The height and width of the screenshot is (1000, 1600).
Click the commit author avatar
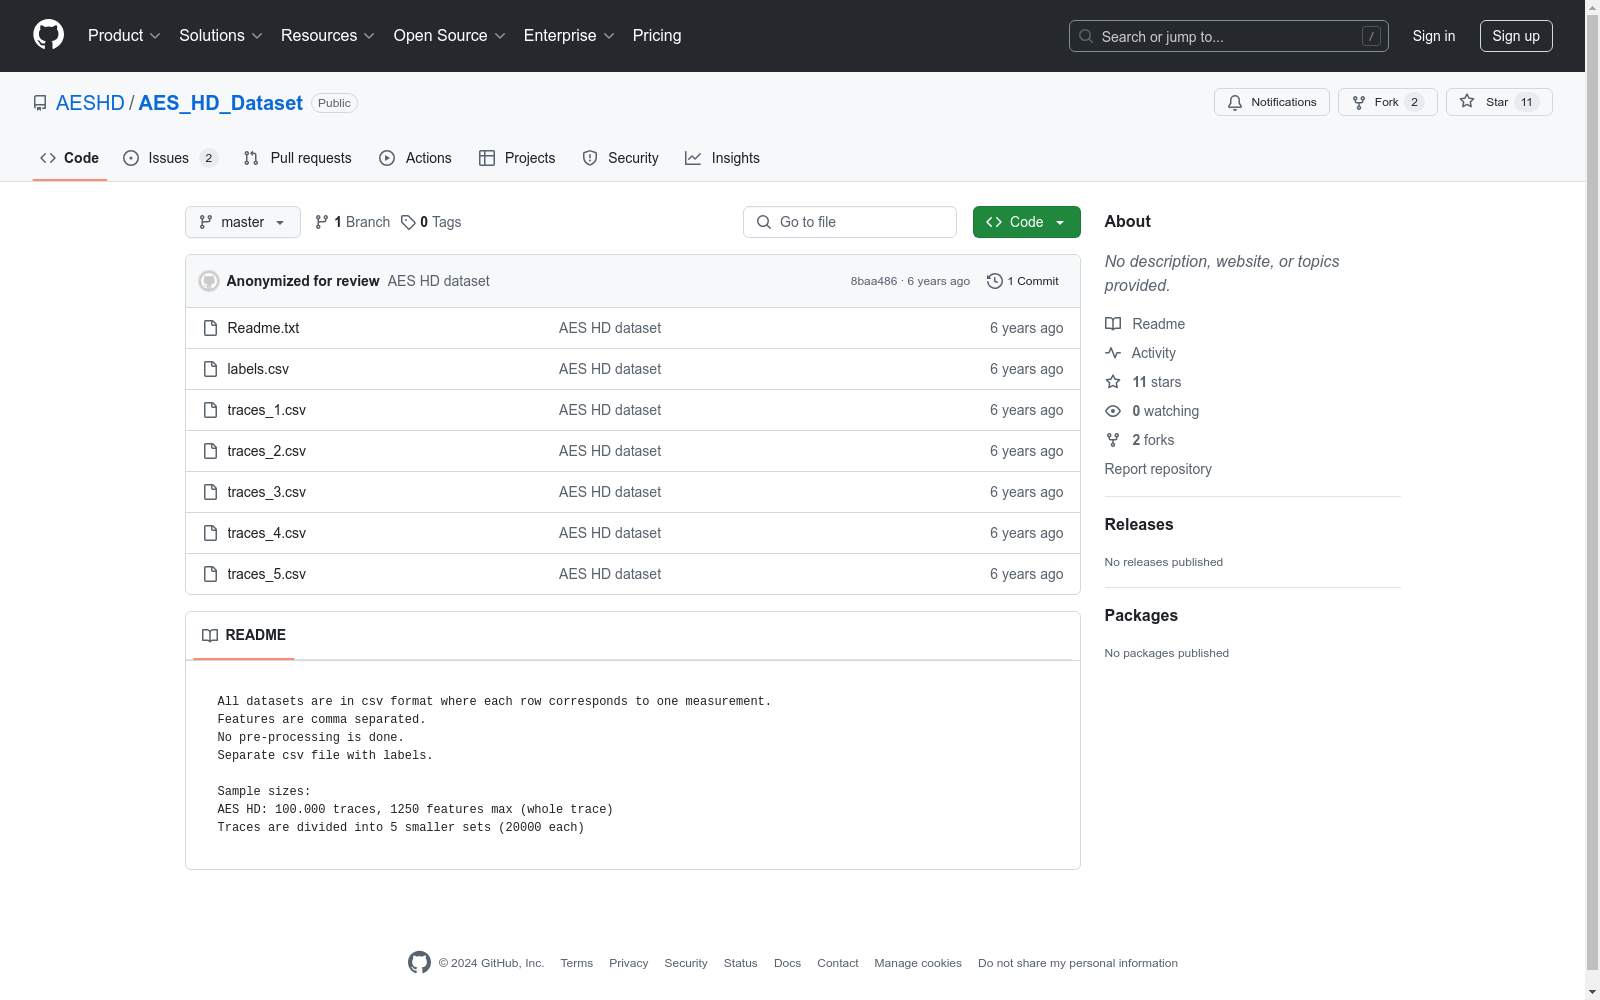[209, 281]
